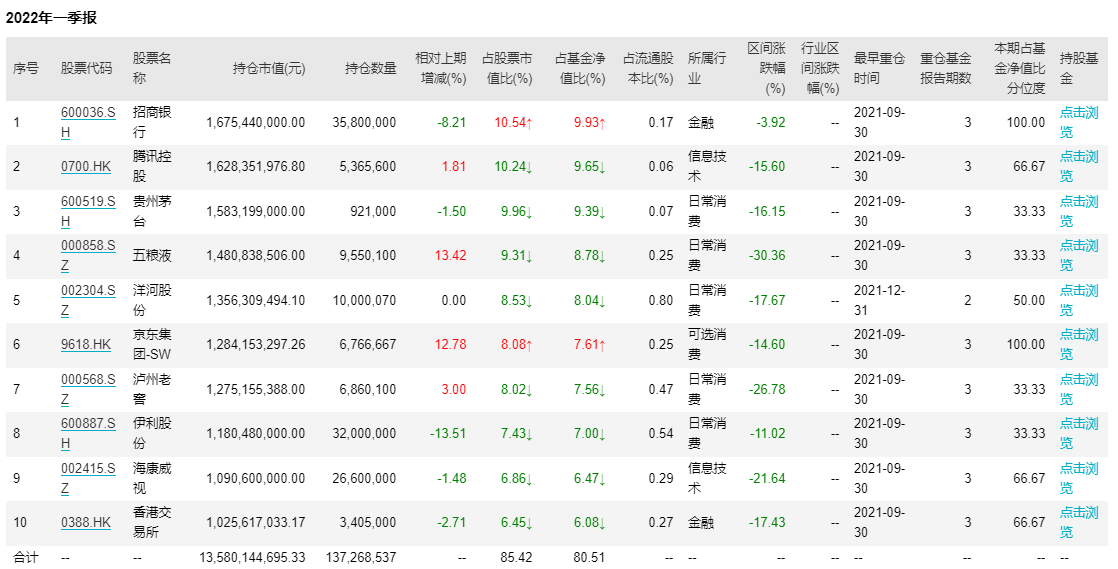1118x569 pixels.
Task: Click the 序号 column header
Action: click(x=26, y=68)
